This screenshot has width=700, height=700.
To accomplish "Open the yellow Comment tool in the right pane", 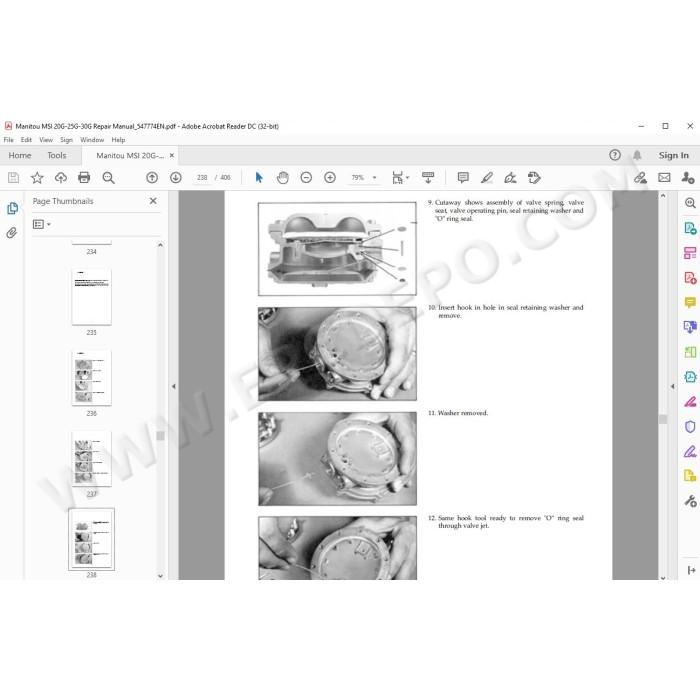I will tap(690, 303).
